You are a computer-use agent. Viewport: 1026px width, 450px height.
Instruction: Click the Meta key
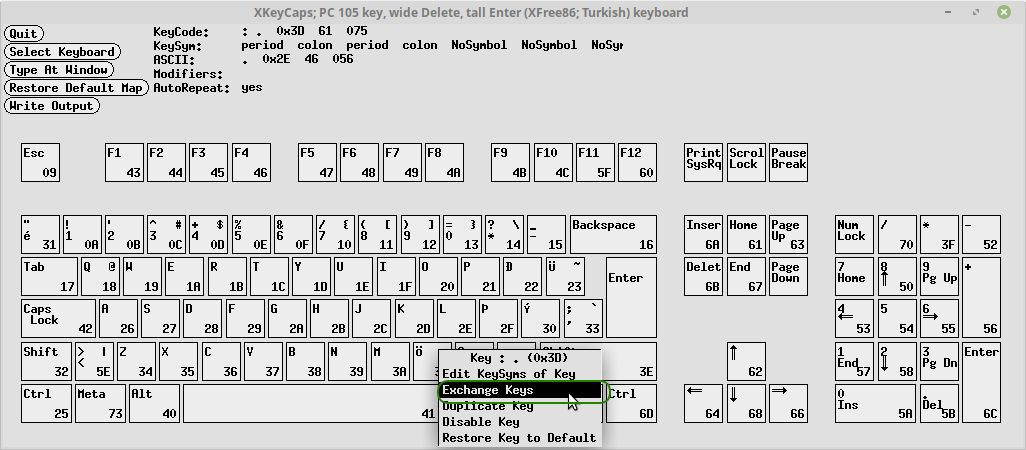[100, 404]
